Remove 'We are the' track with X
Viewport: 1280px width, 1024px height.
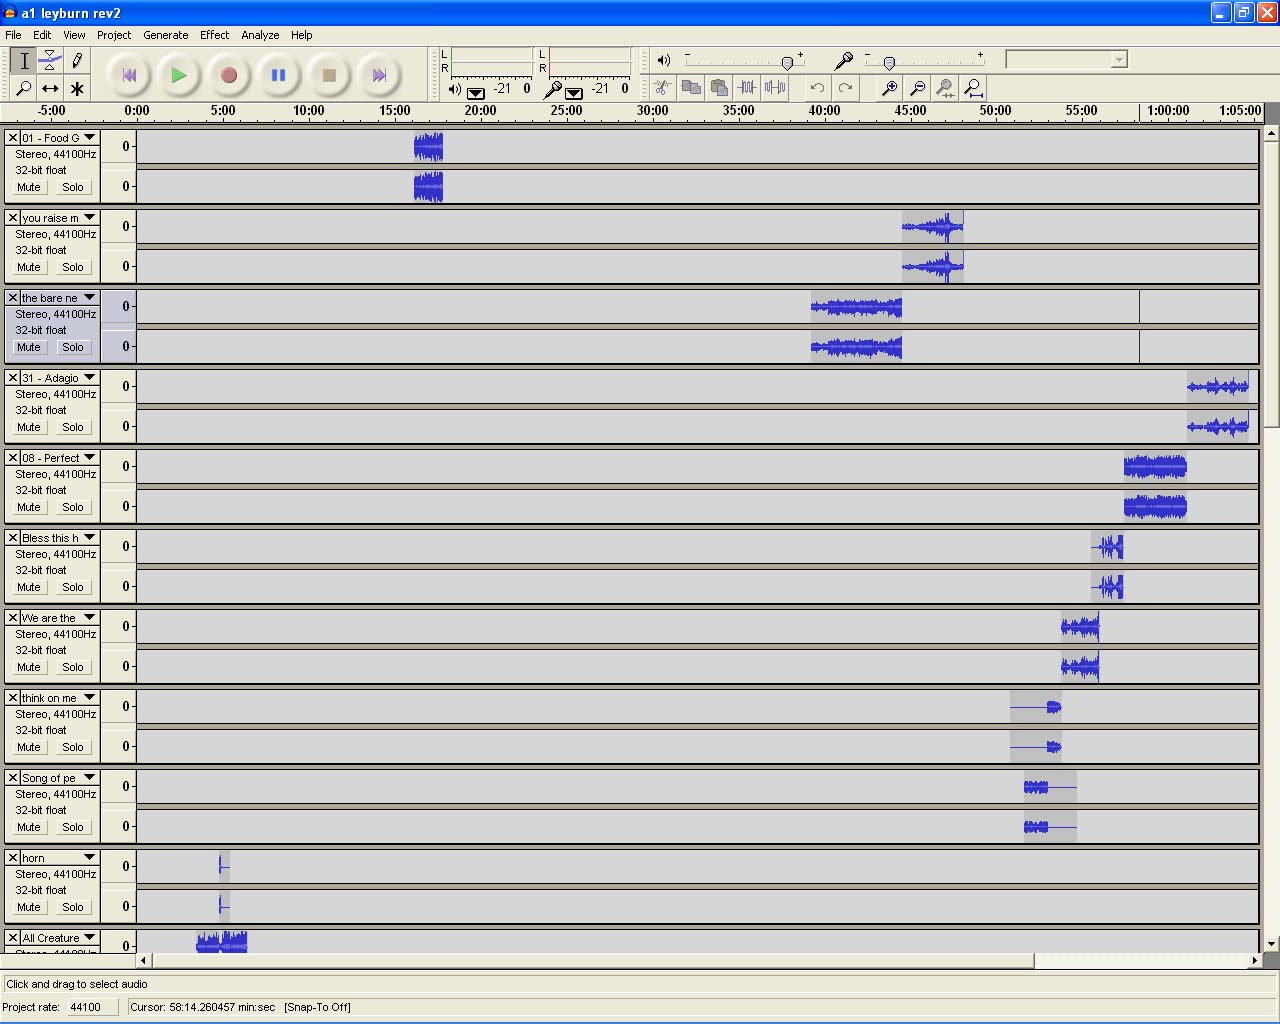click(x=13, y=618)
